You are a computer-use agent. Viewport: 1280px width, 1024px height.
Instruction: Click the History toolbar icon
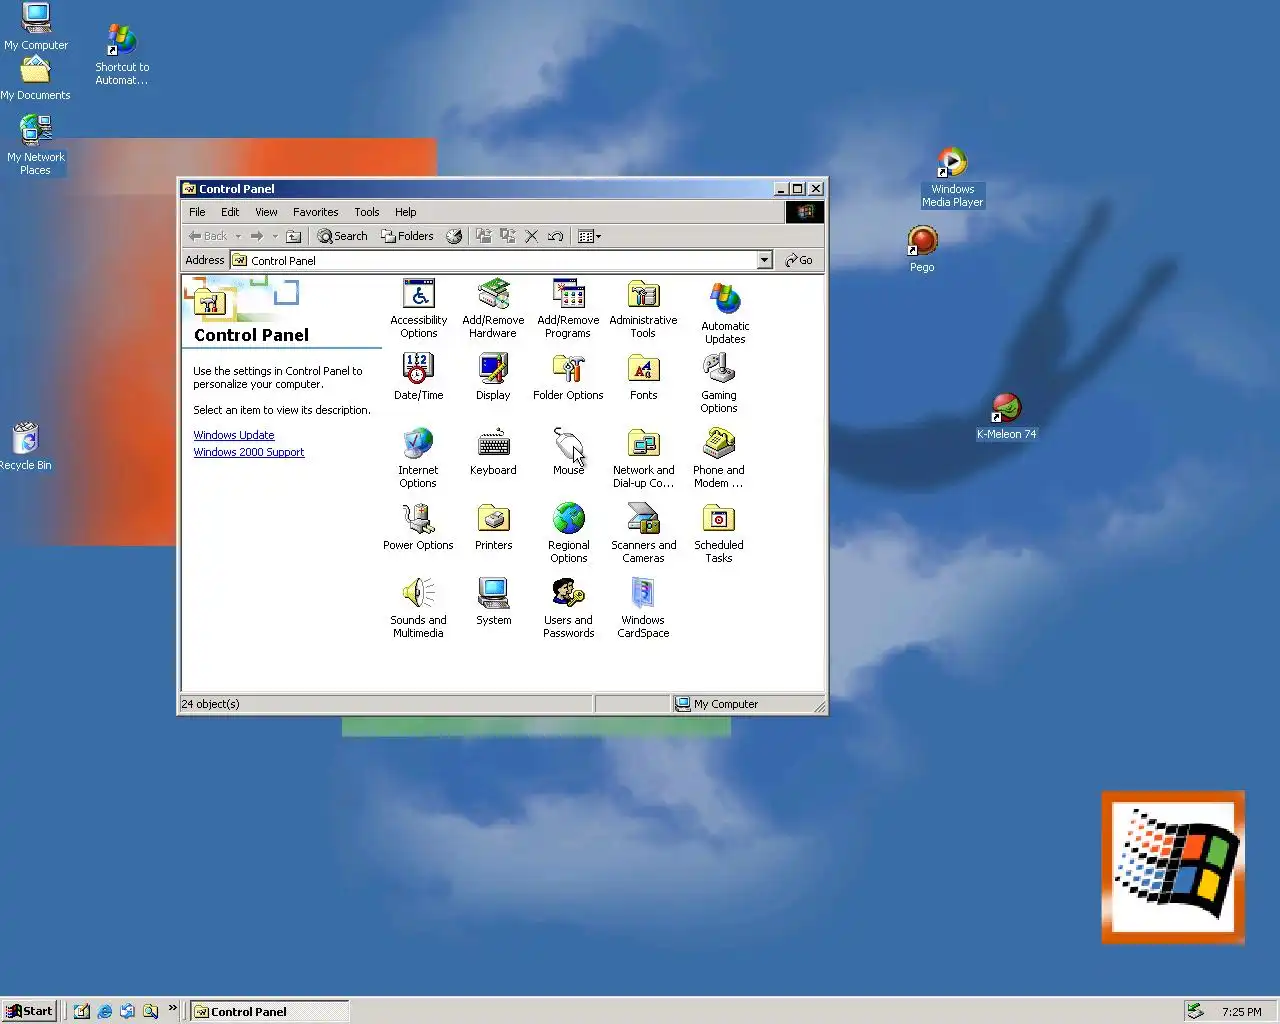(x=454, y=236)
